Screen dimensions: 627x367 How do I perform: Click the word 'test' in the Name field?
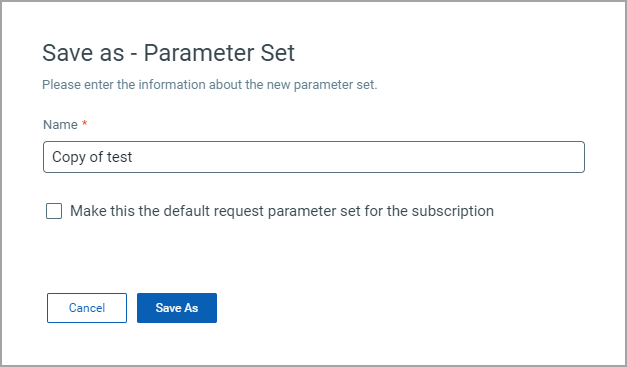(x=120, y=157)
